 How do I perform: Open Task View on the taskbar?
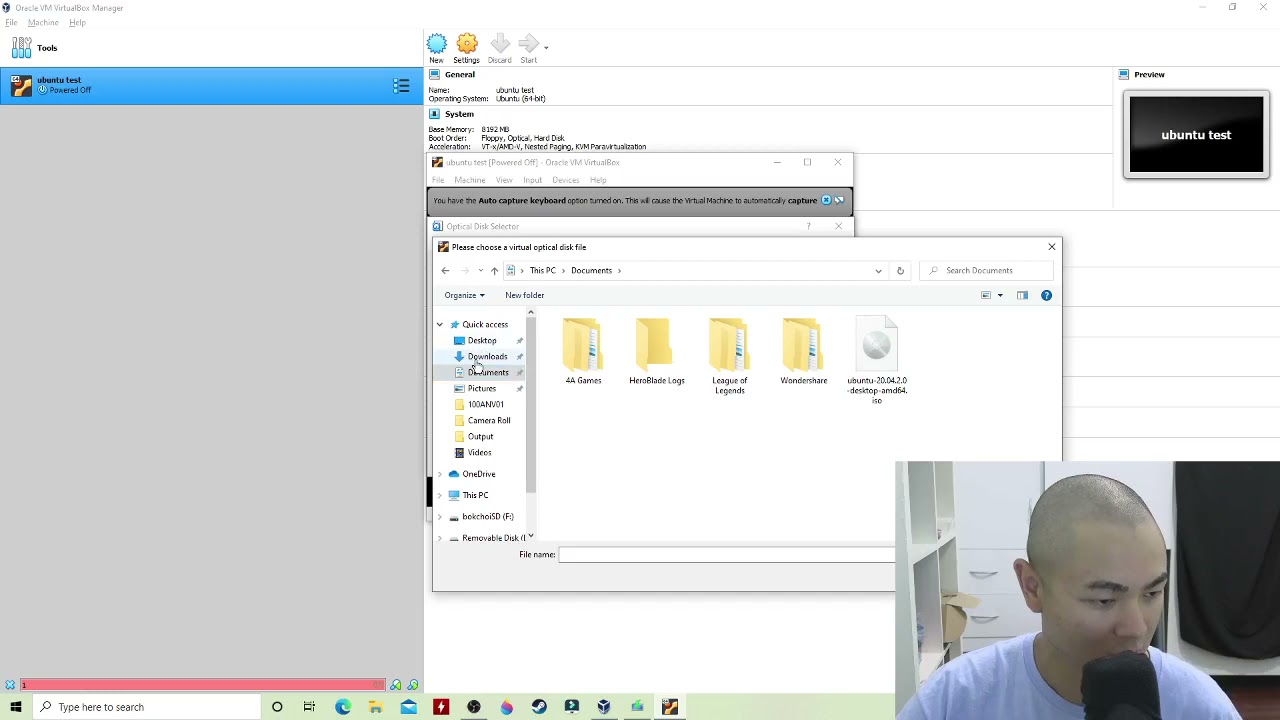[309, 707]
